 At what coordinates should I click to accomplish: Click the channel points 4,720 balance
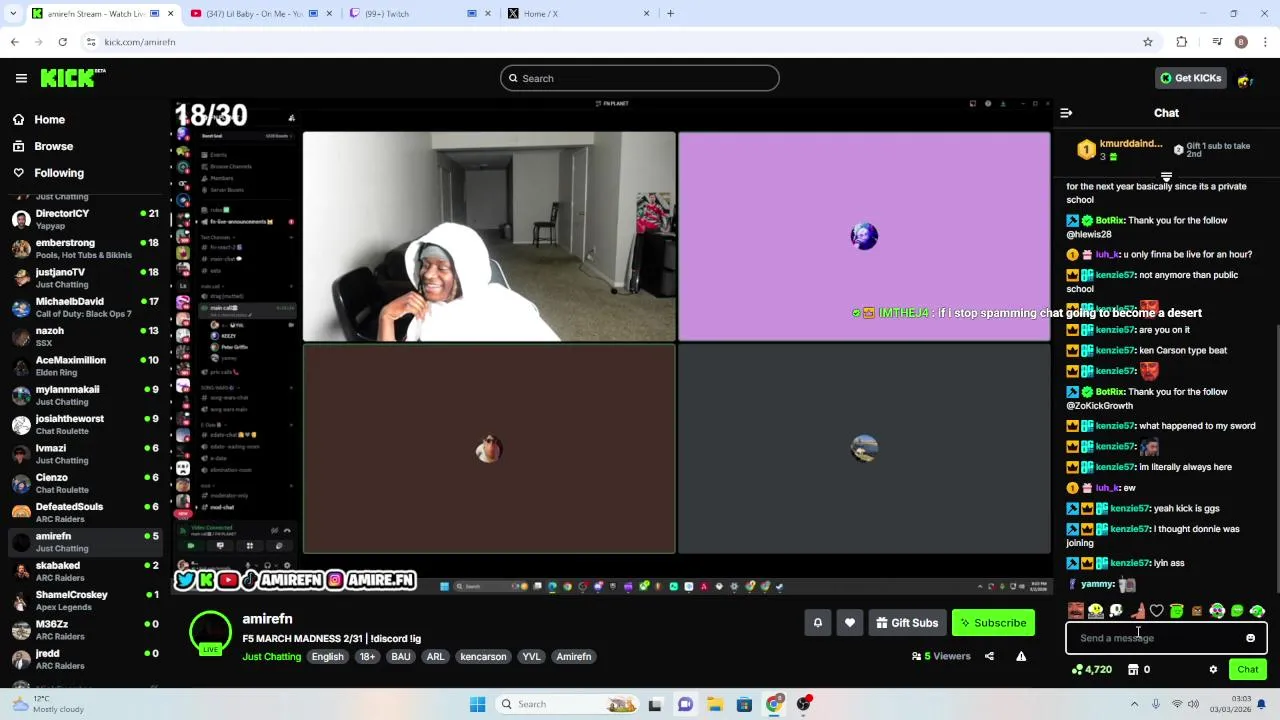1091,670
